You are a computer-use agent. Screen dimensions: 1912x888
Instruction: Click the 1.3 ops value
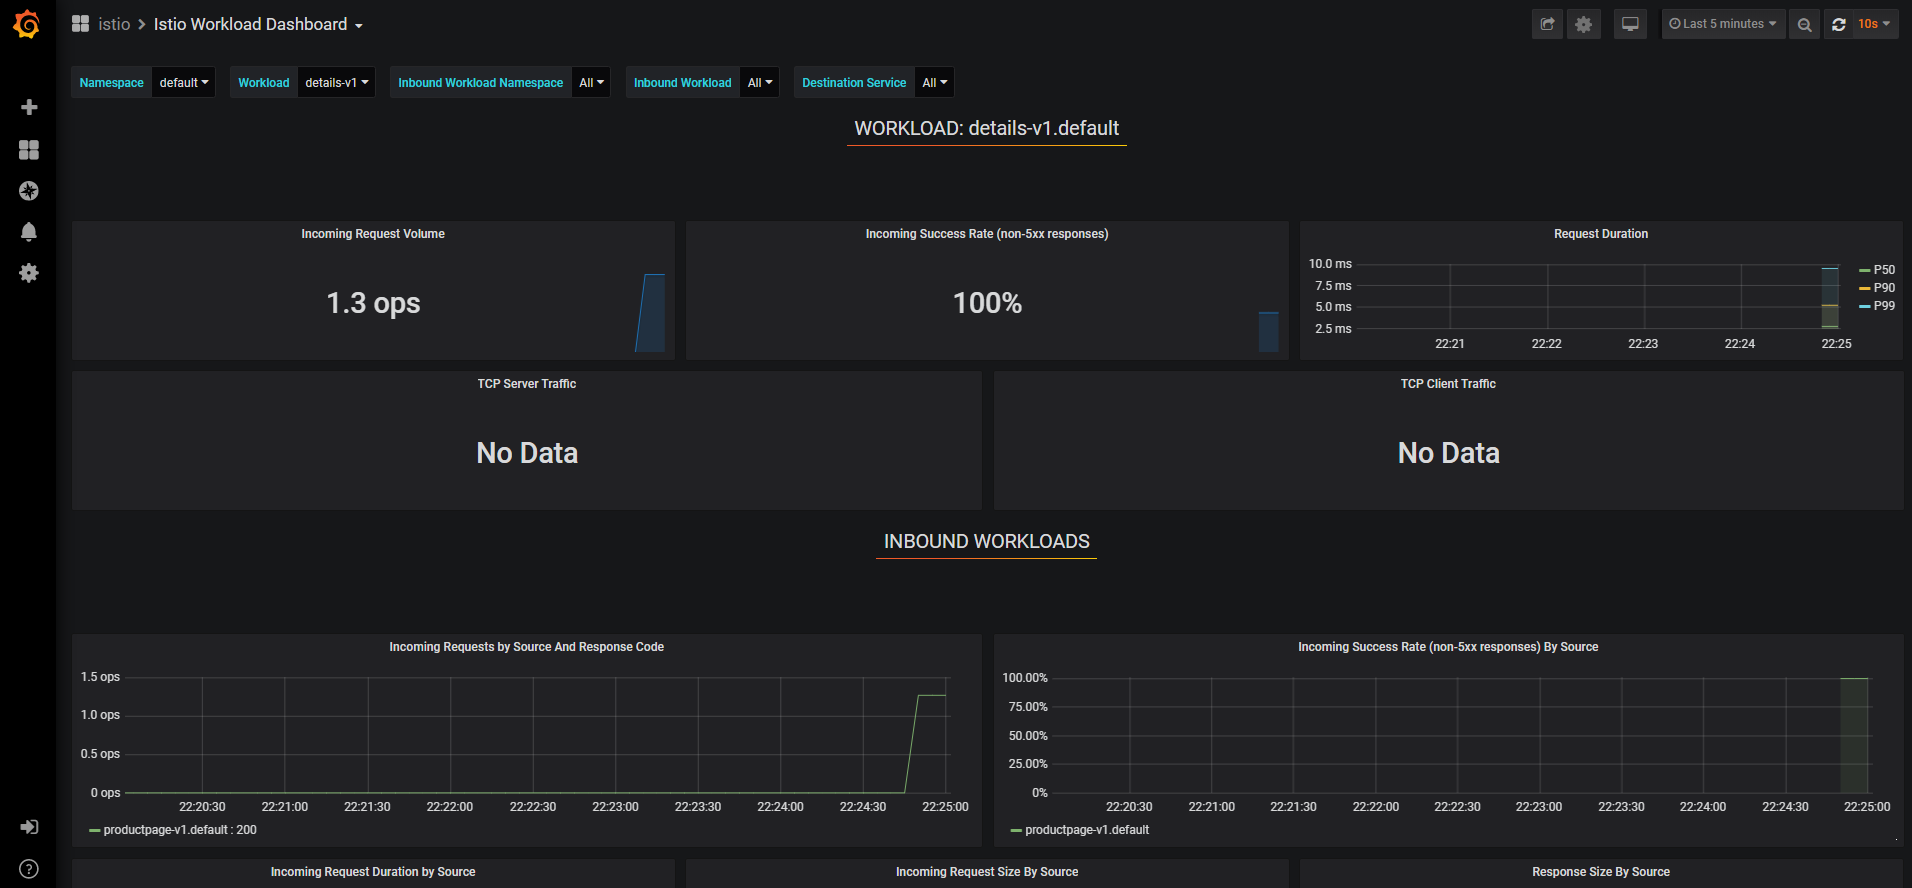373,303
